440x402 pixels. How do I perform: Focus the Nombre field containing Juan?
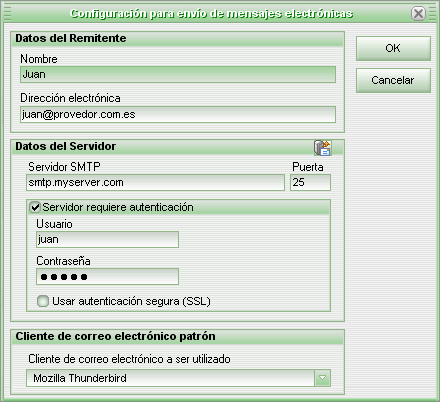178,74
